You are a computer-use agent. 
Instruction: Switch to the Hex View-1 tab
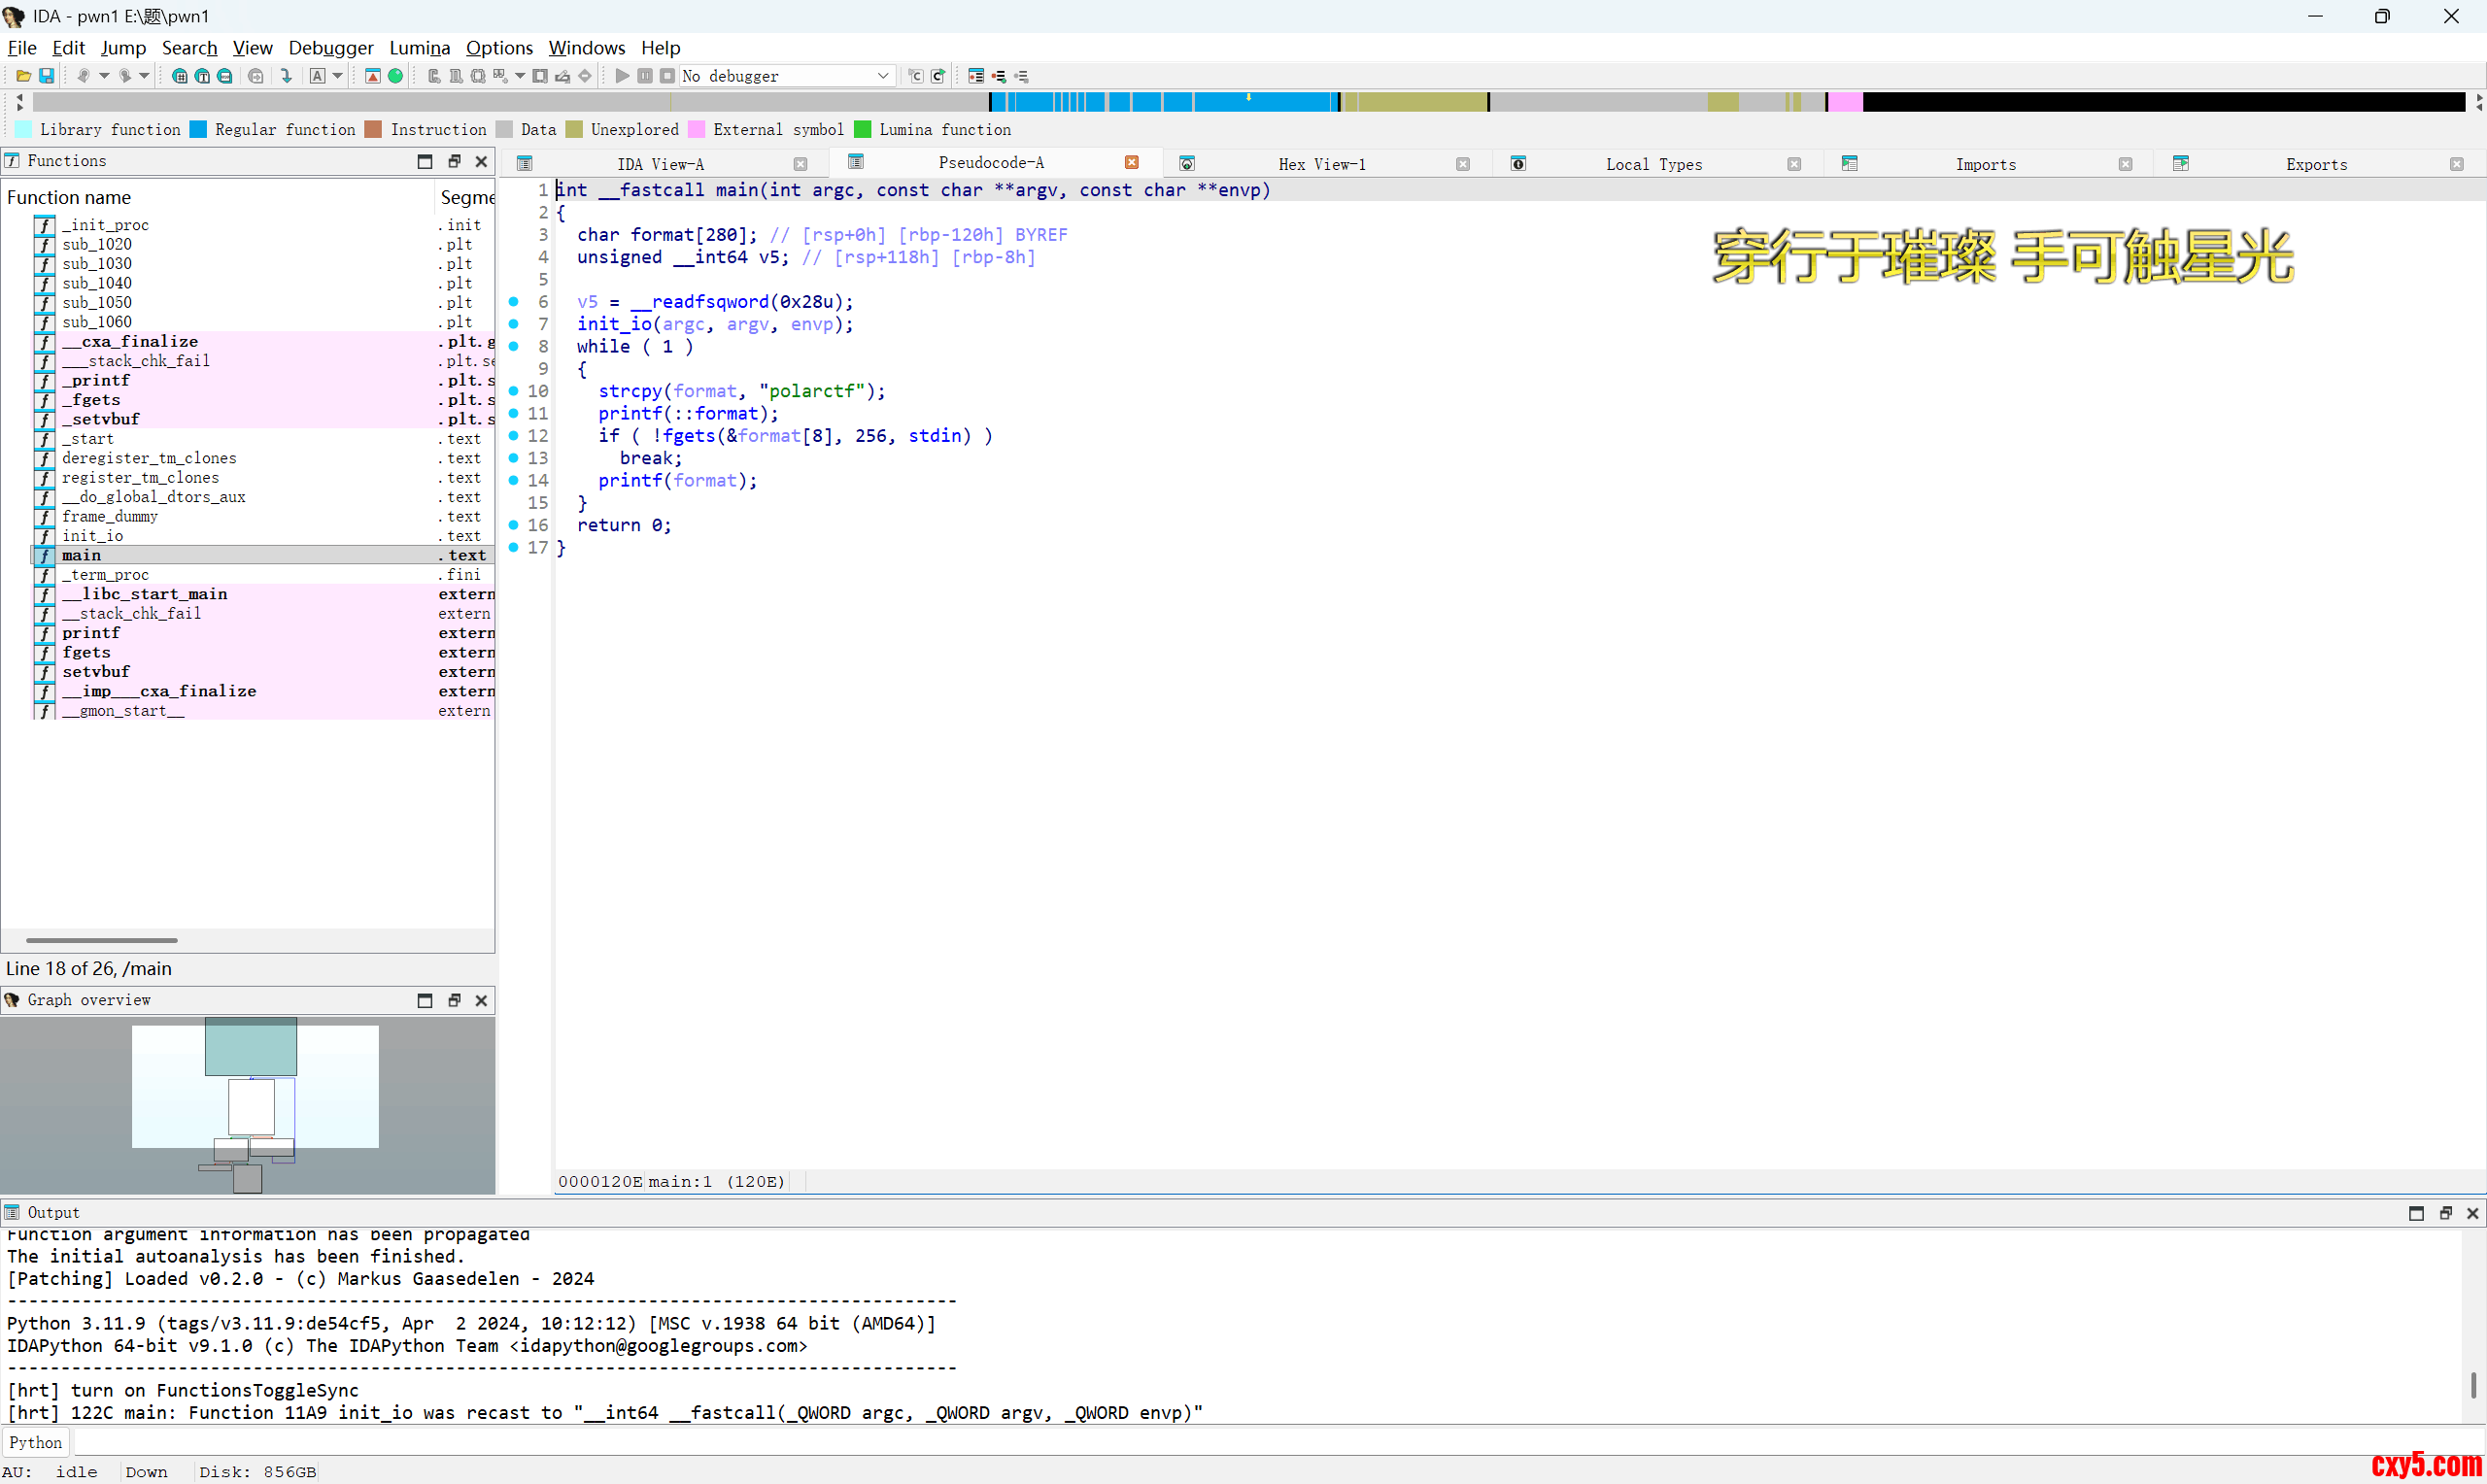(x=1321, y=164)
